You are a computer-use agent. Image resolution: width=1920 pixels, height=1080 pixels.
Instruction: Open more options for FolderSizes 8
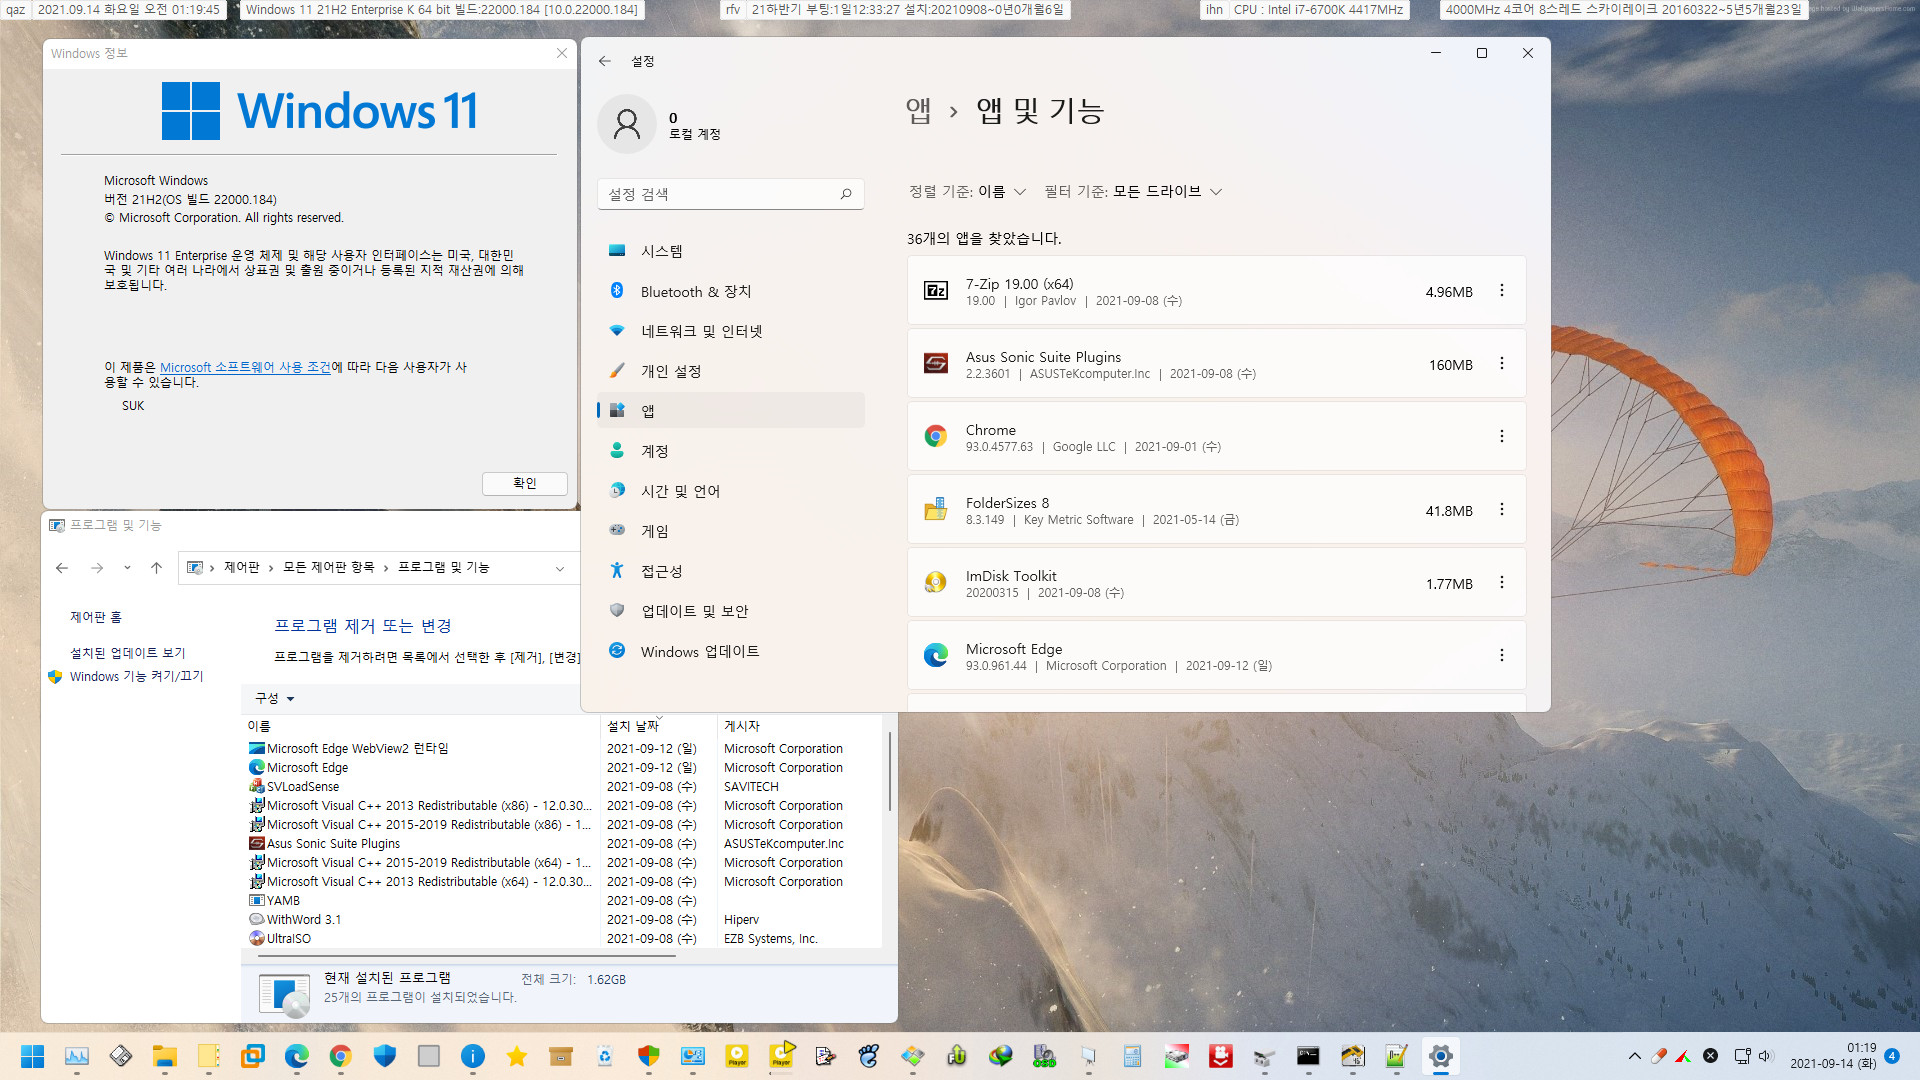tap(1501, 509)
